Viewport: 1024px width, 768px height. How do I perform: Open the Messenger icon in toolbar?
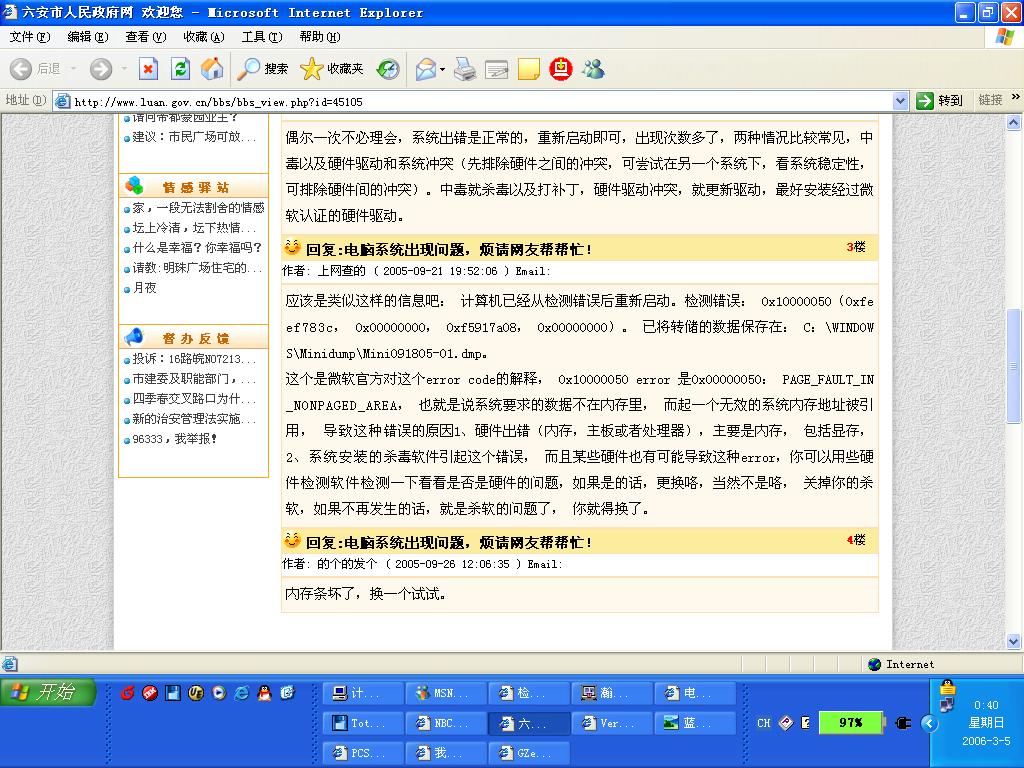coord(594,69)
